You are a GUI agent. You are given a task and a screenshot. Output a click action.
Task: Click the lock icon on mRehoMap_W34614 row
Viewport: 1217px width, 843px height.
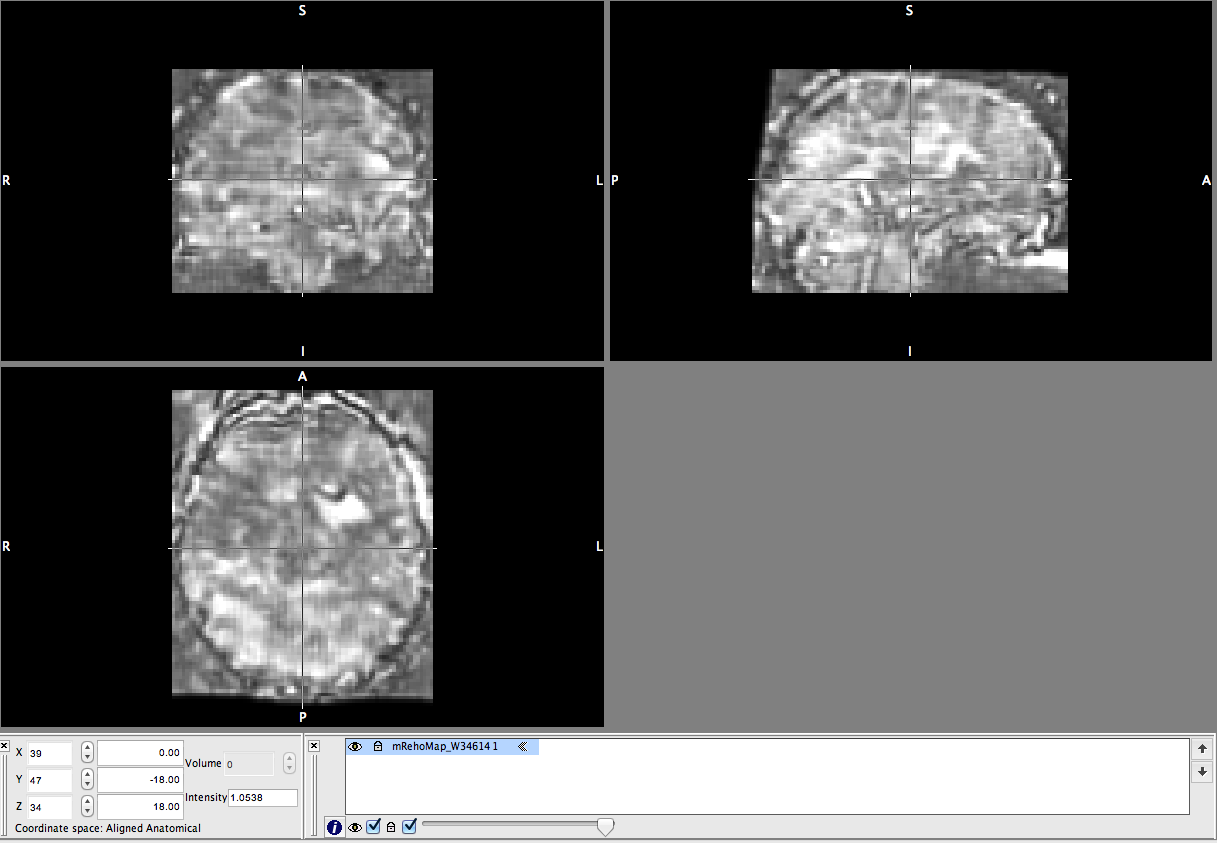[x=378, y=747]
